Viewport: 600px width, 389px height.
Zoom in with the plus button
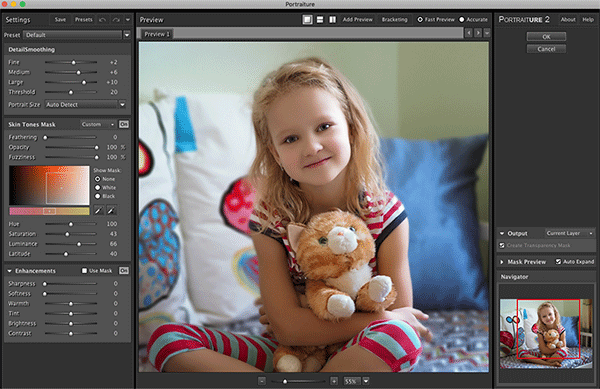[x=334, y=381]
